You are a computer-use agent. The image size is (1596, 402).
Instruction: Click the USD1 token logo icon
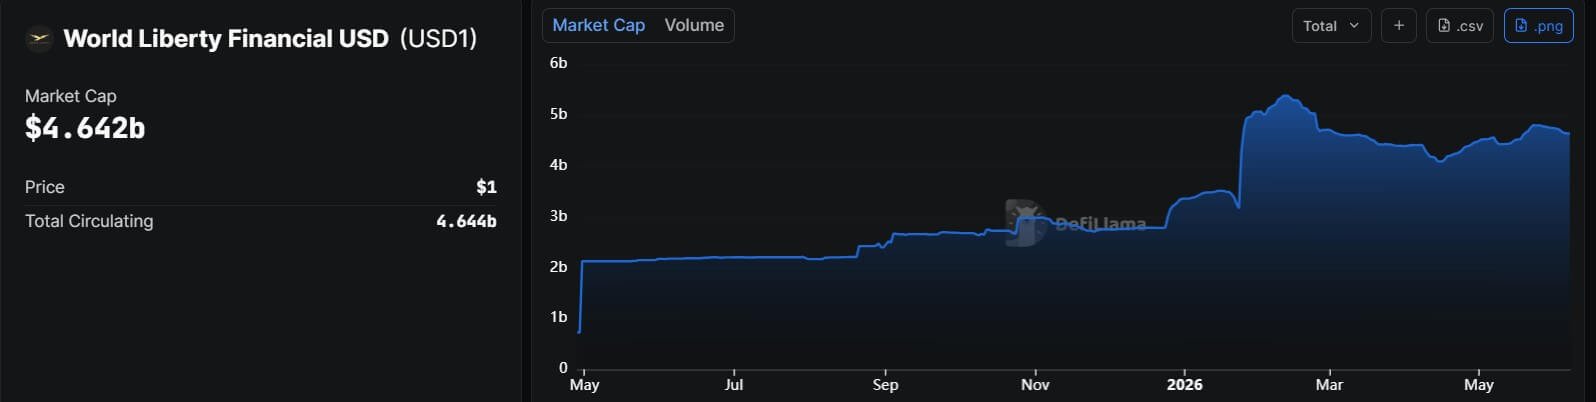39,38
